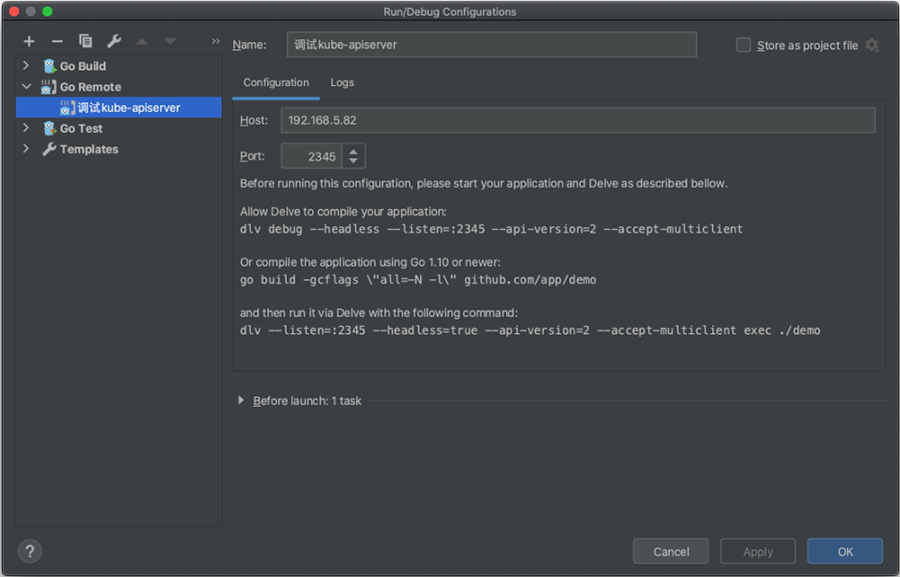Click the Copy Configuration icon
900x577 pixels.
[x=86, y=41]
